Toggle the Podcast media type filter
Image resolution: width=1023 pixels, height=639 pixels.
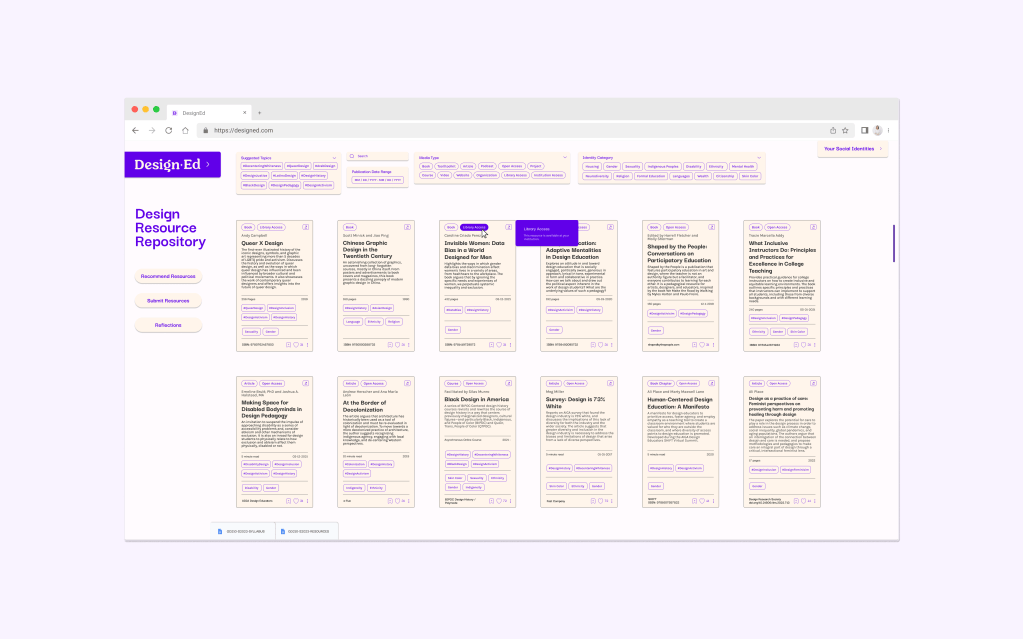tap(486, 166)
